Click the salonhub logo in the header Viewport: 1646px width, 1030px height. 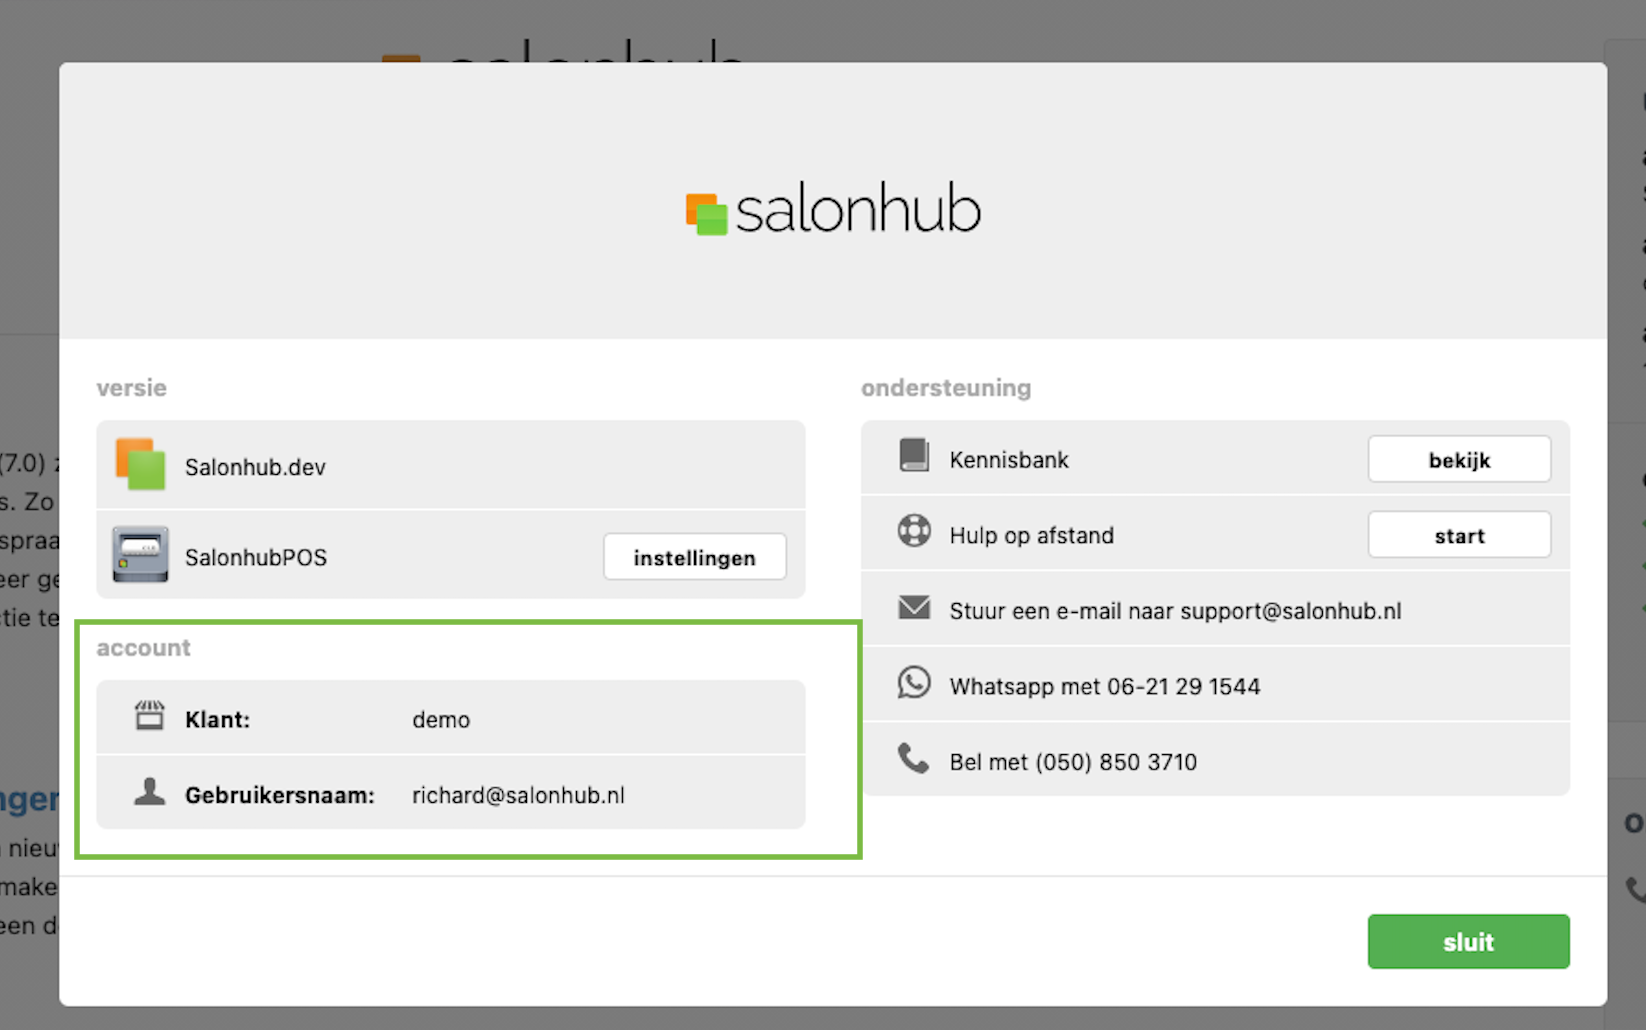(833, 209)
